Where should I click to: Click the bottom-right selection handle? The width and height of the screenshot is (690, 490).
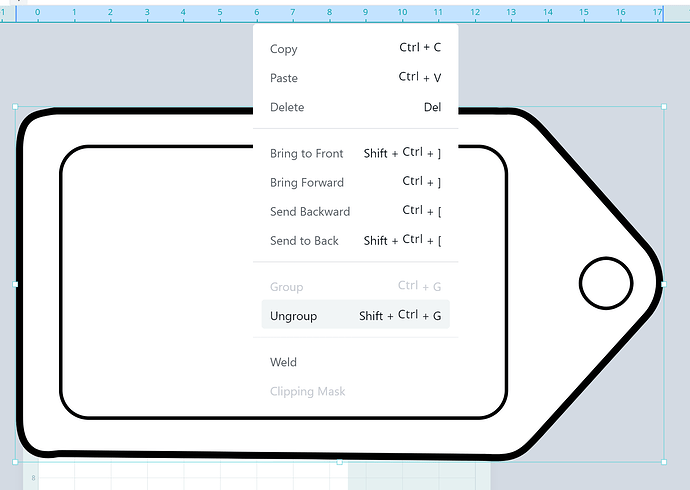click(x=664, y=462)
